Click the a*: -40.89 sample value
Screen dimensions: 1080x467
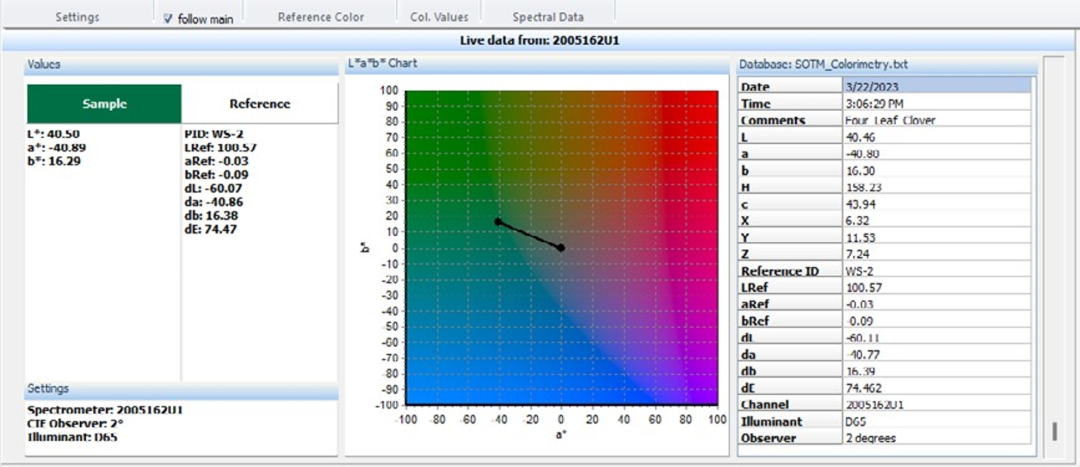(56, 147)
